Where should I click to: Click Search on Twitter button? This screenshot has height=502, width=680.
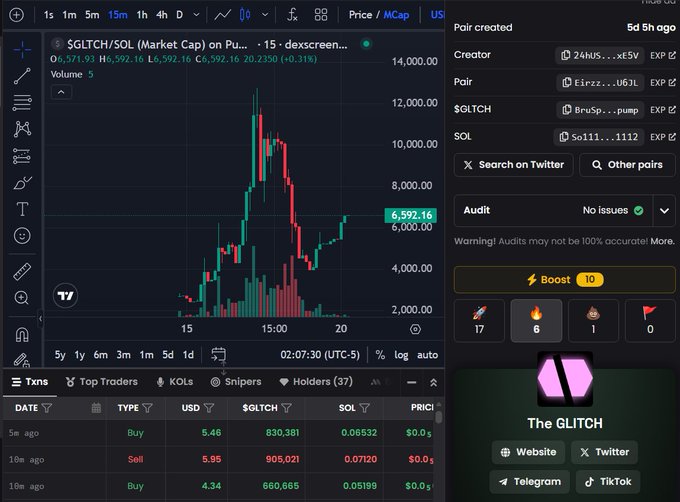(513, 165)
